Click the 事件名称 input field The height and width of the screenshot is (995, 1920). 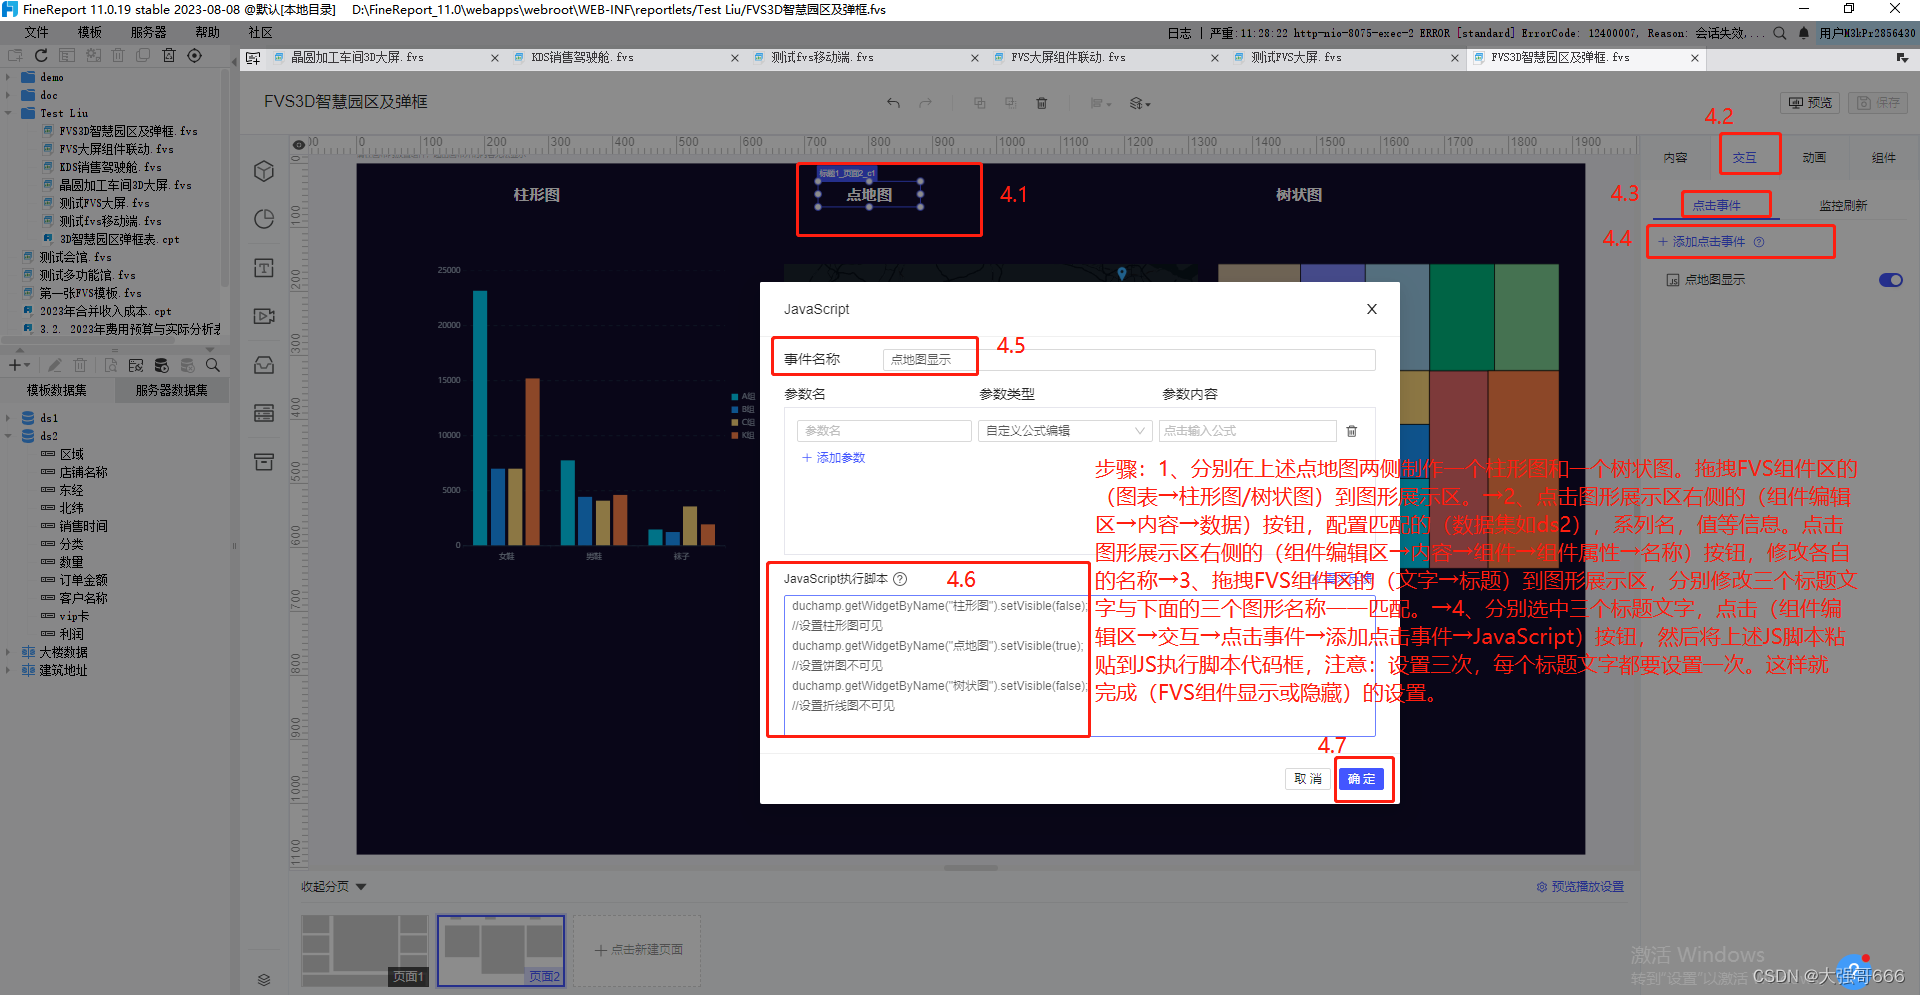[1129, 359]
